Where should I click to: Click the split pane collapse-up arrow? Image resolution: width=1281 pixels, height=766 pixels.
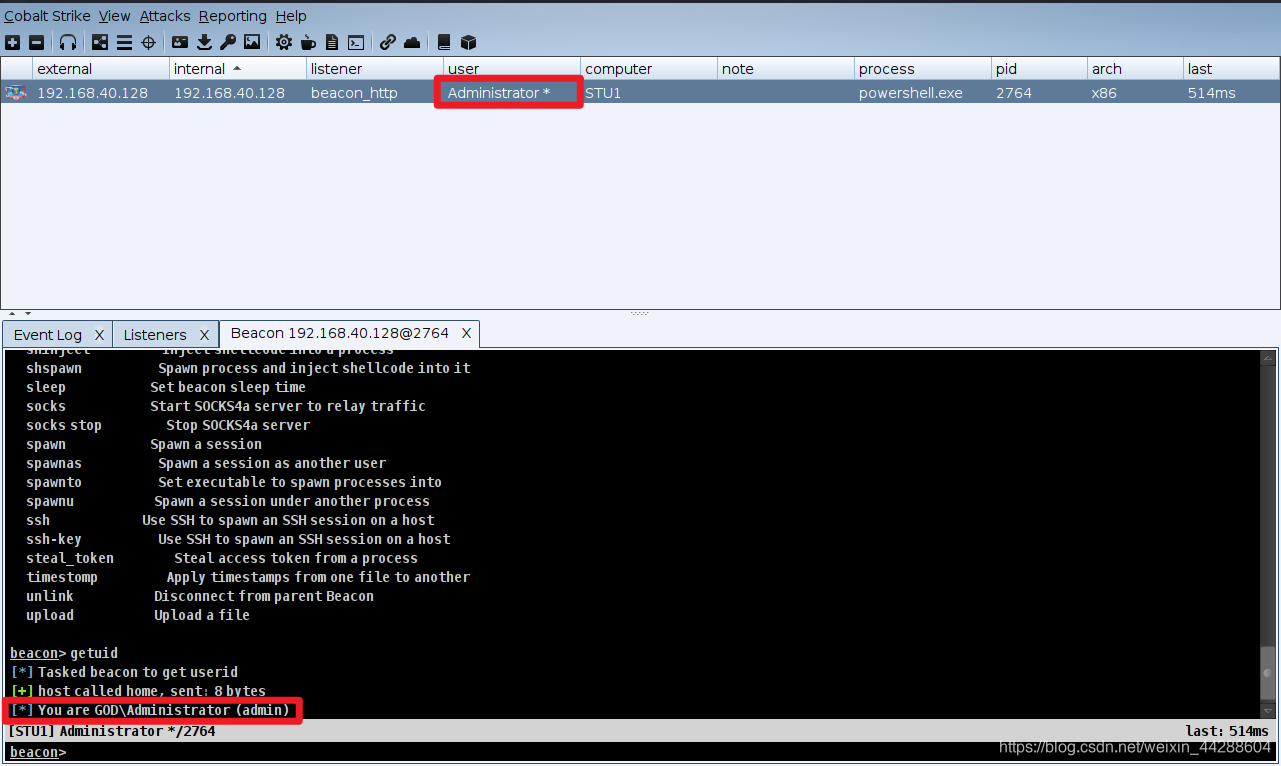pos(13,314)
